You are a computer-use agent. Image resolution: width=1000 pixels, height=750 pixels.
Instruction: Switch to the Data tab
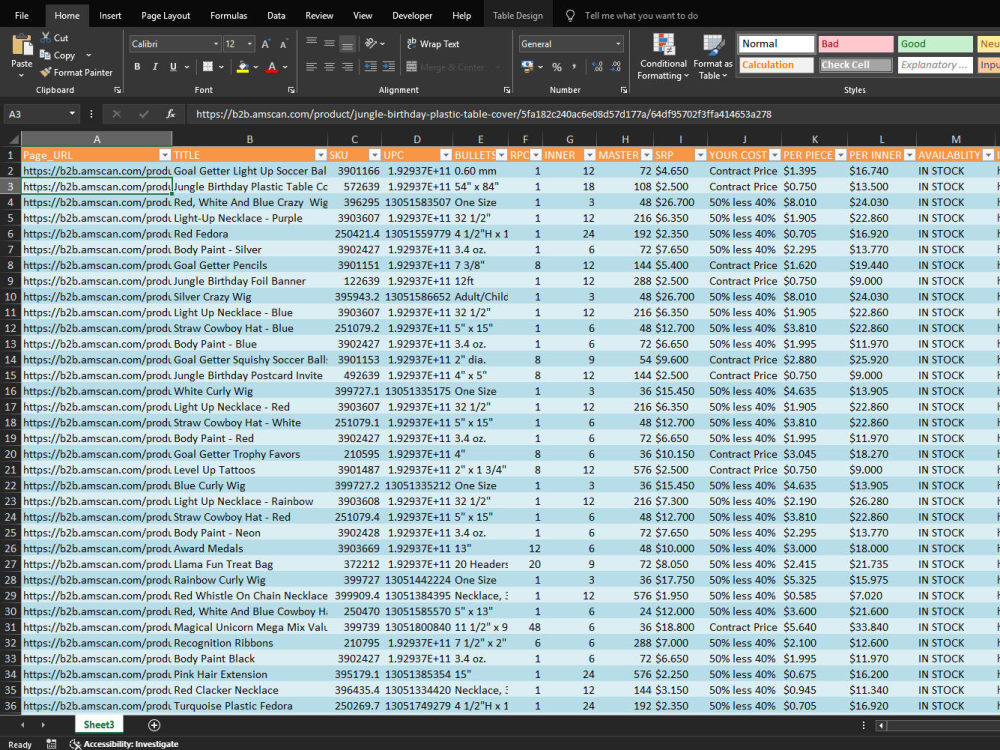[276, 15]
